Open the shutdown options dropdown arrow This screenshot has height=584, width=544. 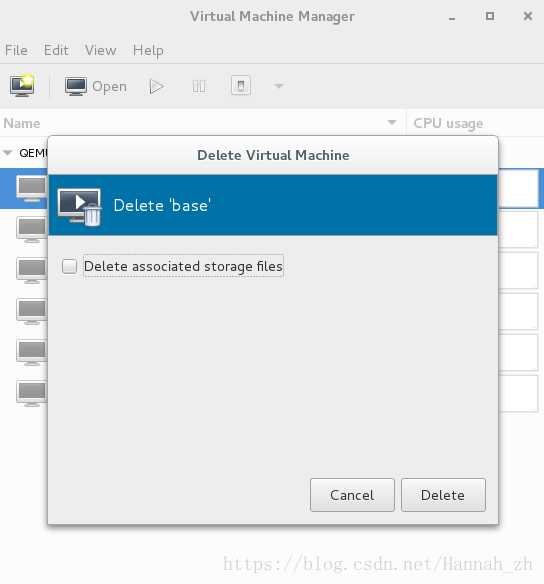[x=279, y=86]
